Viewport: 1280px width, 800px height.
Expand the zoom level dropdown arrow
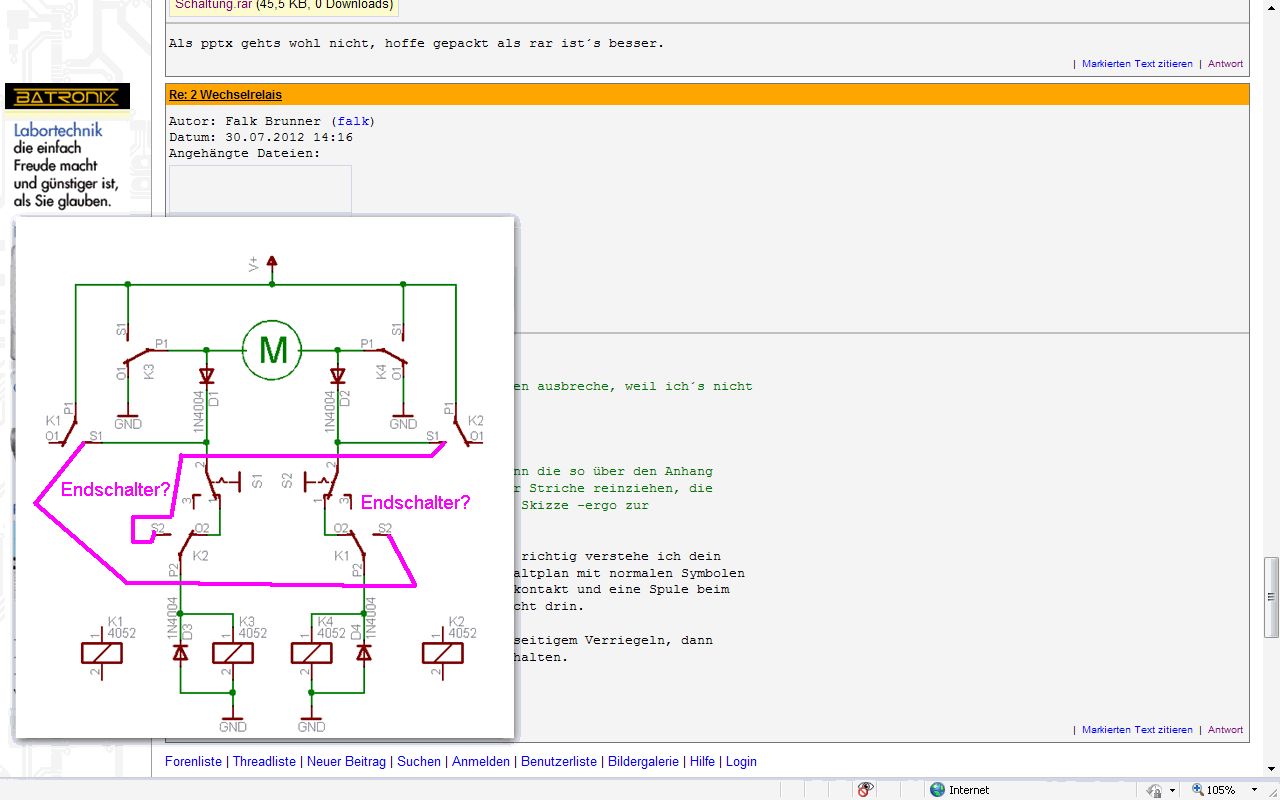coord(1254,790)
